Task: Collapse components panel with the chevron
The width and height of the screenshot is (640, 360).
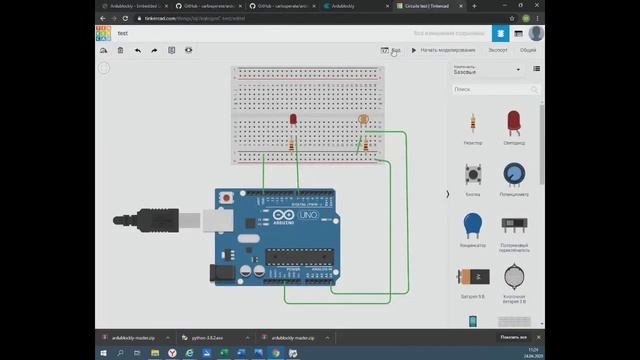Action: pos(448,194)
